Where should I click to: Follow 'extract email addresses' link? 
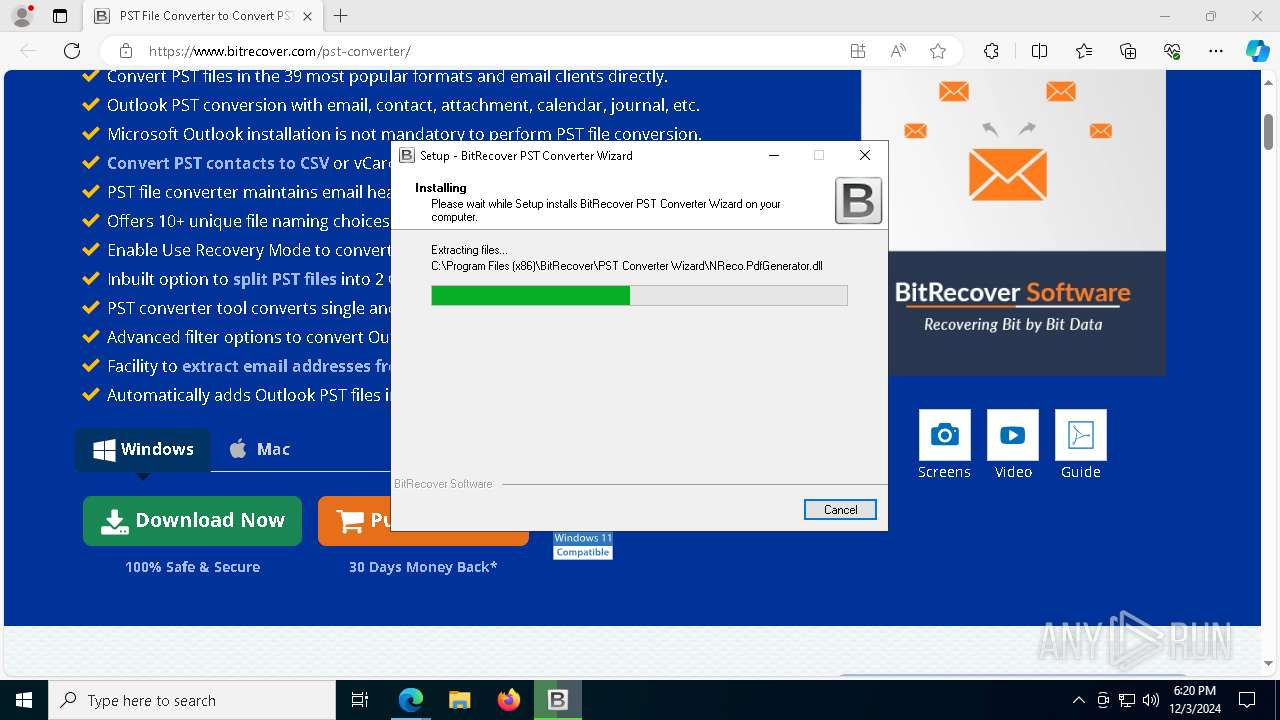[286, 366]
